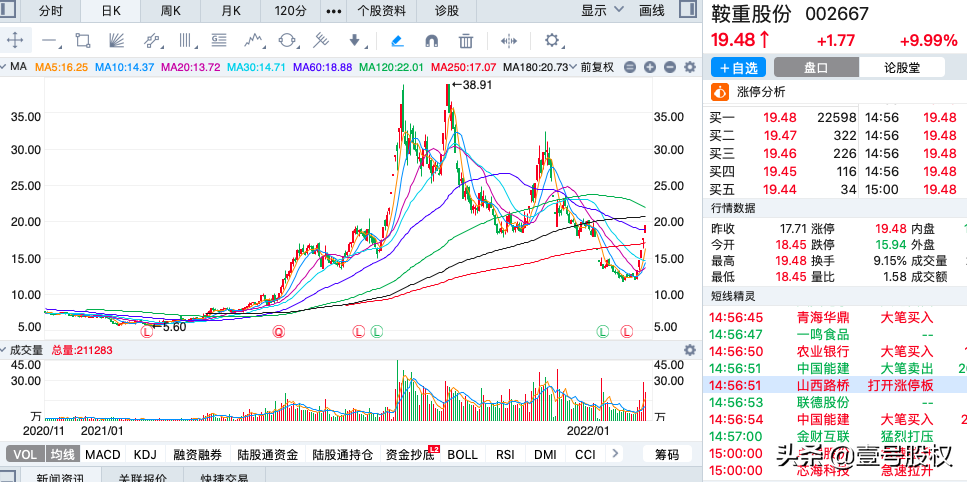Select the 资金抄底 indicator
The width and height of the screenshot is (967, 482).
click(x=409, y=455)
